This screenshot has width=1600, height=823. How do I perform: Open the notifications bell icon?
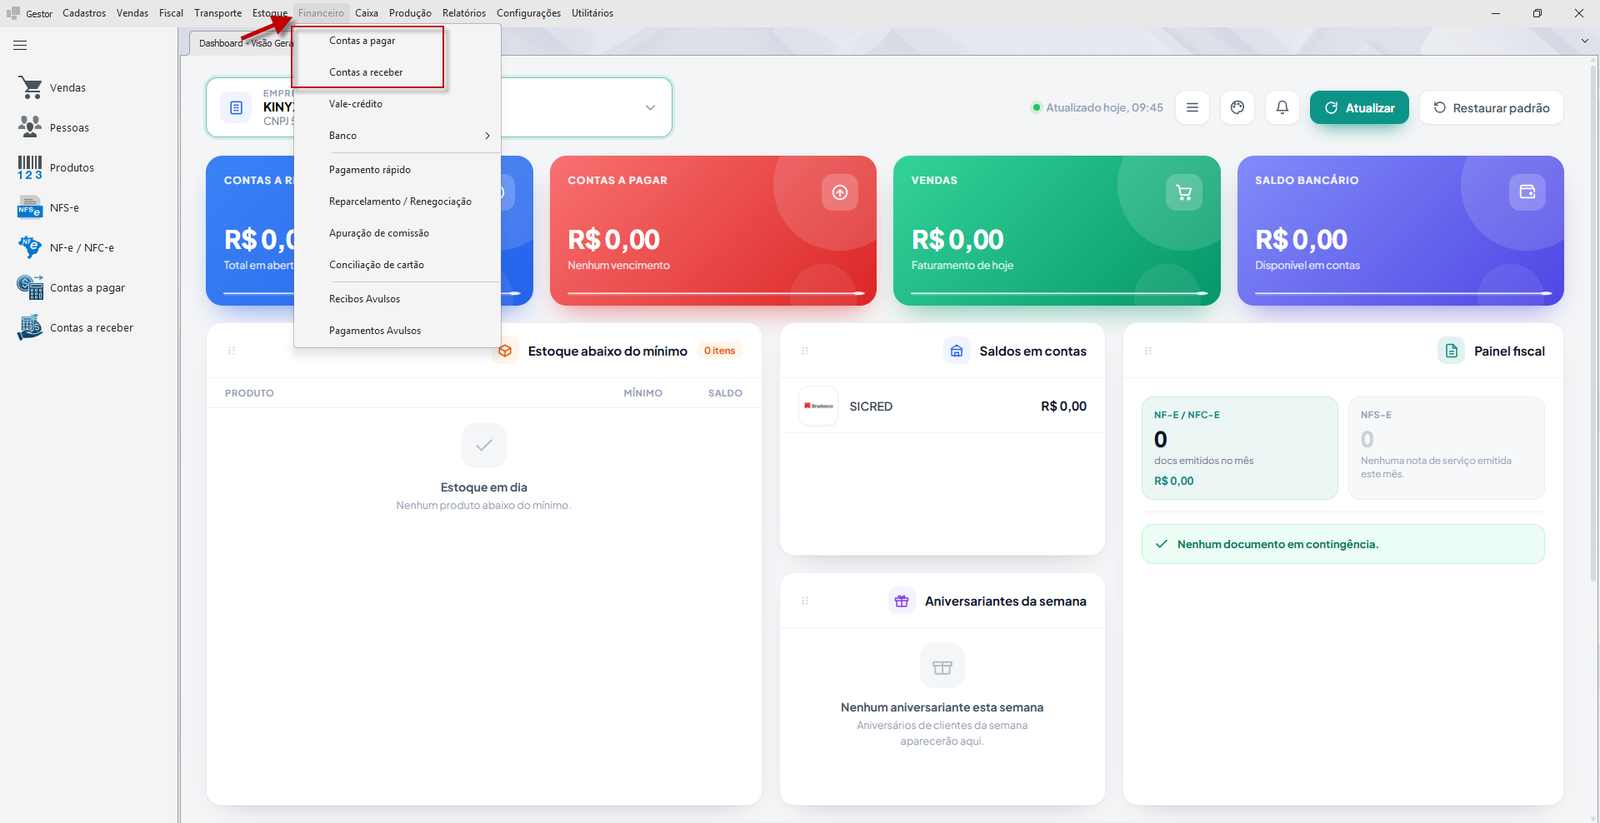pyautogui.click(x=1282, y=107)
